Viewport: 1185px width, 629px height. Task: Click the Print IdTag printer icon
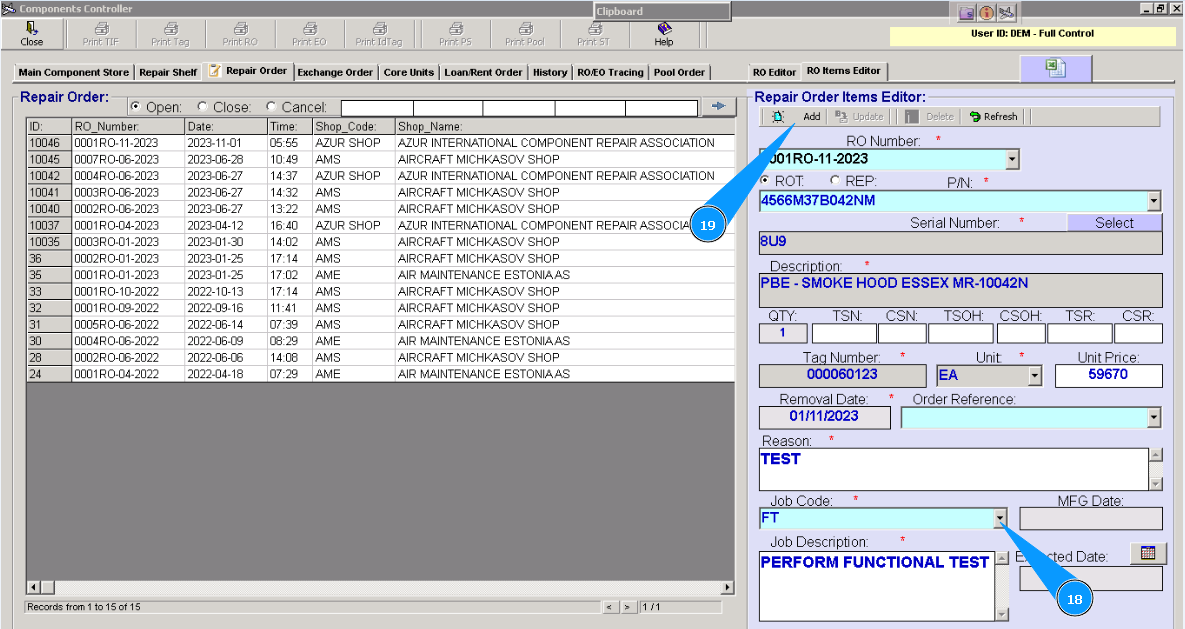379,28
